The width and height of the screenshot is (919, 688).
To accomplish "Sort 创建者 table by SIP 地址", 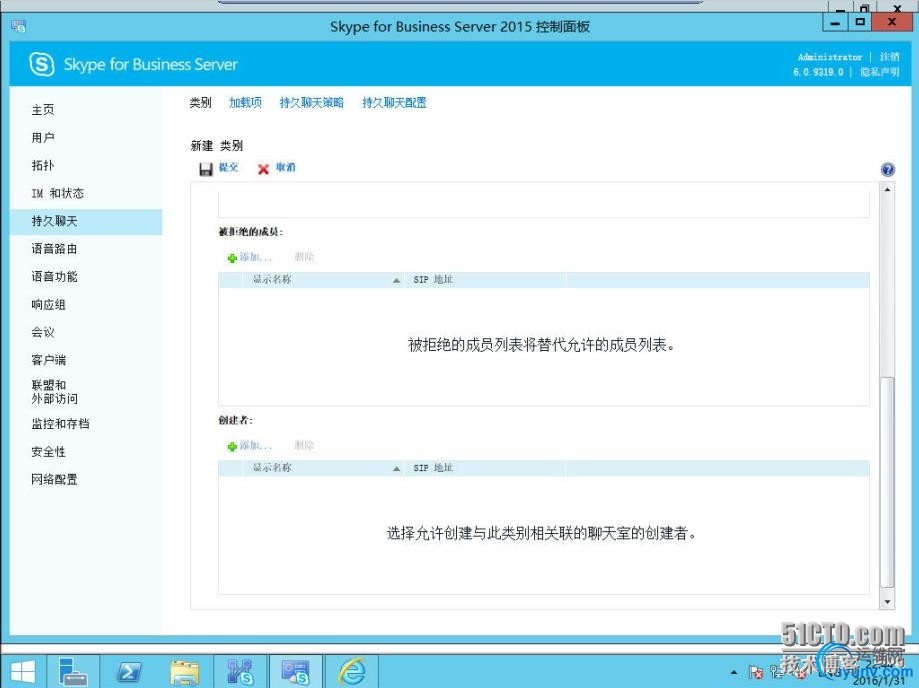I will click(x=433, y=468).
